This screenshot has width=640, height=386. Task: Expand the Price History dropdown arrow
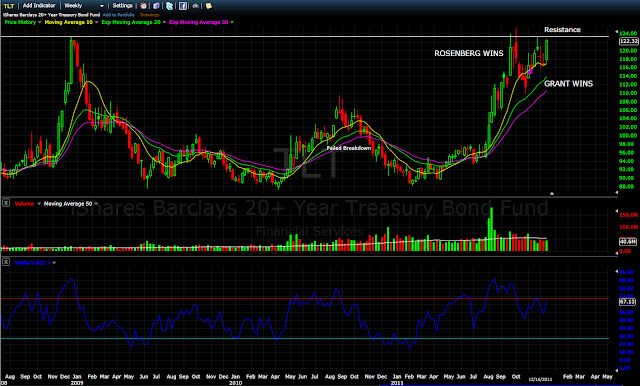(40, 22)
